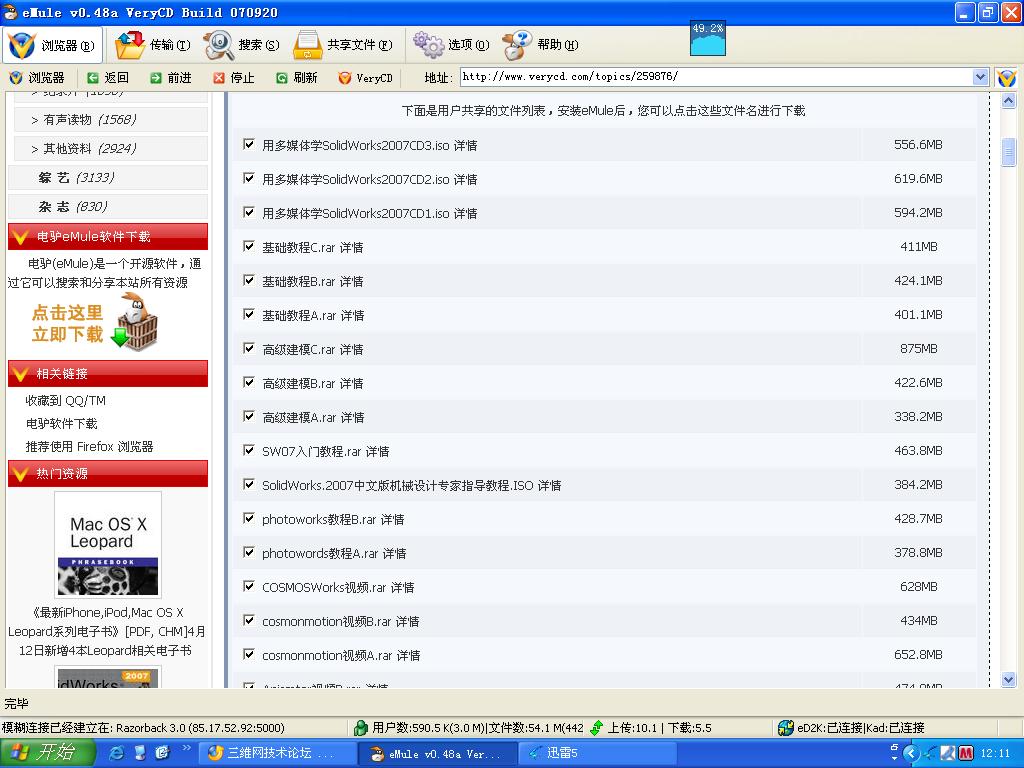This screenshot has width=1024, height=768.
Task: Open 基础教程A.rar file link
Action: (x=299, y=315)
